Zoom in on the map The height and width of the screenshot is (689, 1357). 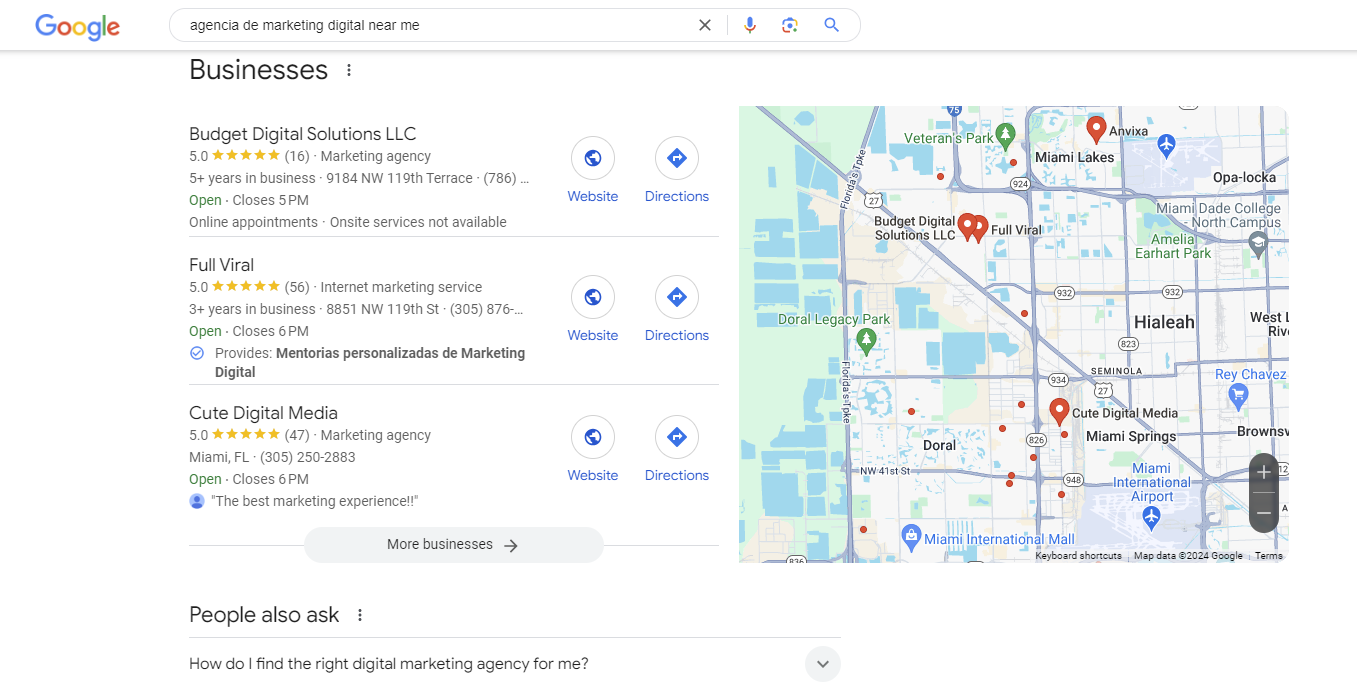1264,472
